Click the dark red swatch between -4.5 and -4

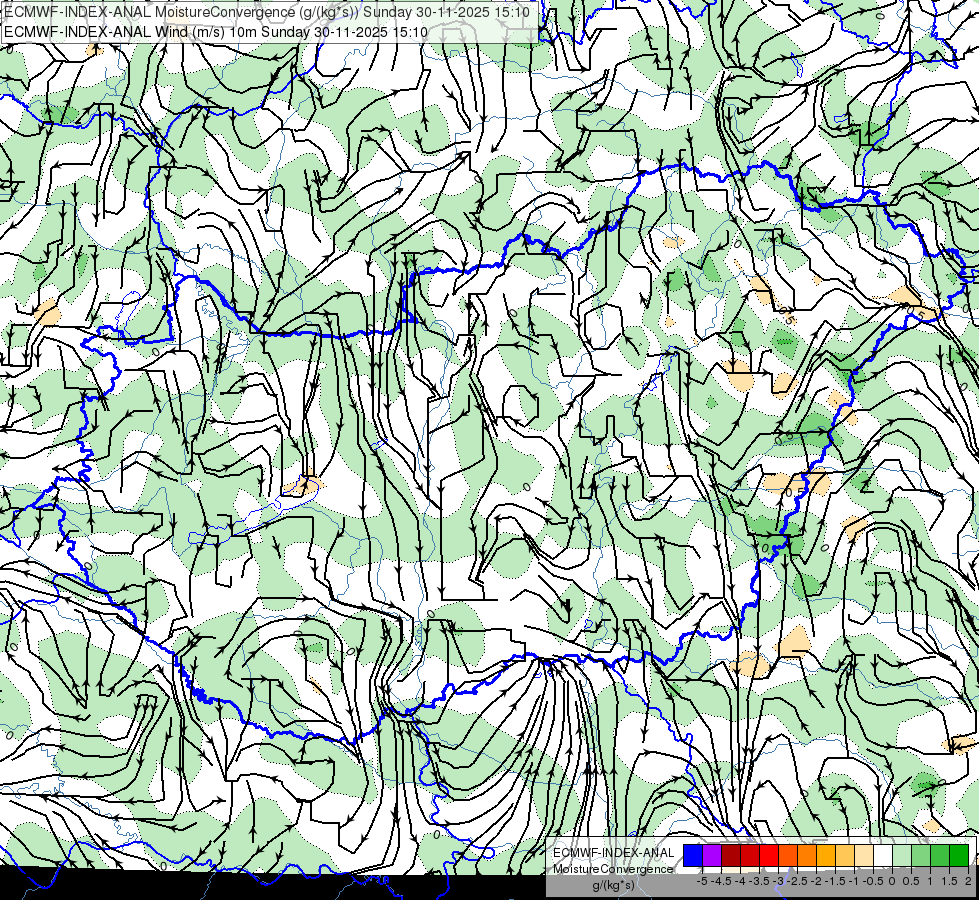(731, 856)
